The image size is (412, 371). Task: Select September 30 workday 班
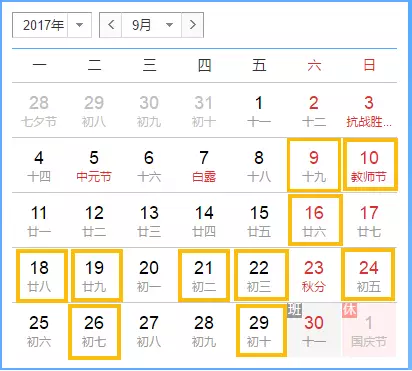click(314, 330)
